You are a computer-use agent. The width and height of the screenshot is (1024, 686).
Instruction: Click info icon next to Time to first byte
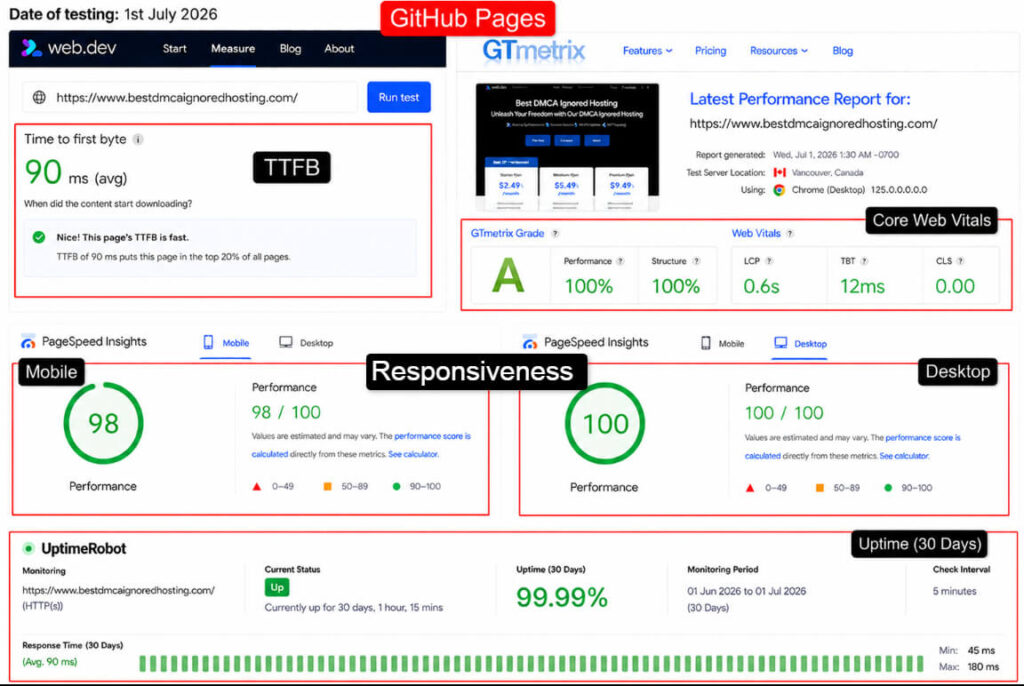click(x=138, y=139)
